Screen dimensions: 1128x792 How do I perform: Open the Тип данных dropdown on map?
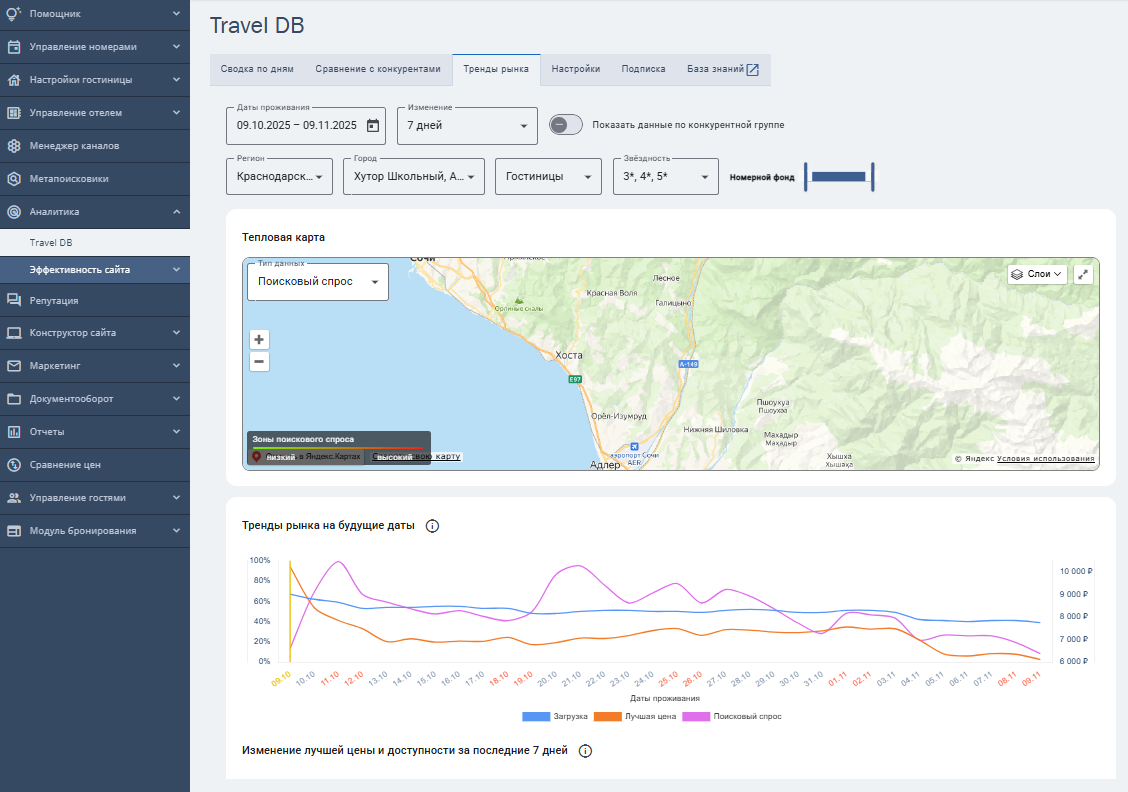(x=318, y=282)
